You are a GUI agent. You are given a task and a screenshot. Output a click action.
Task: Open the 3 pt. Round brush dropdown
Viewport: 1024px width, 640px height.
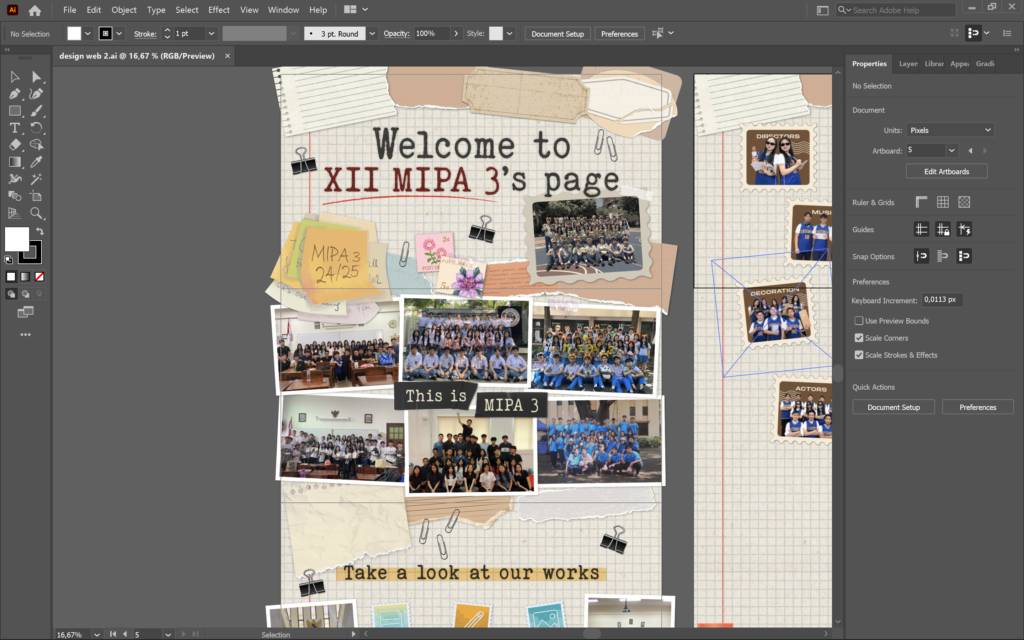tap(372, 33)
